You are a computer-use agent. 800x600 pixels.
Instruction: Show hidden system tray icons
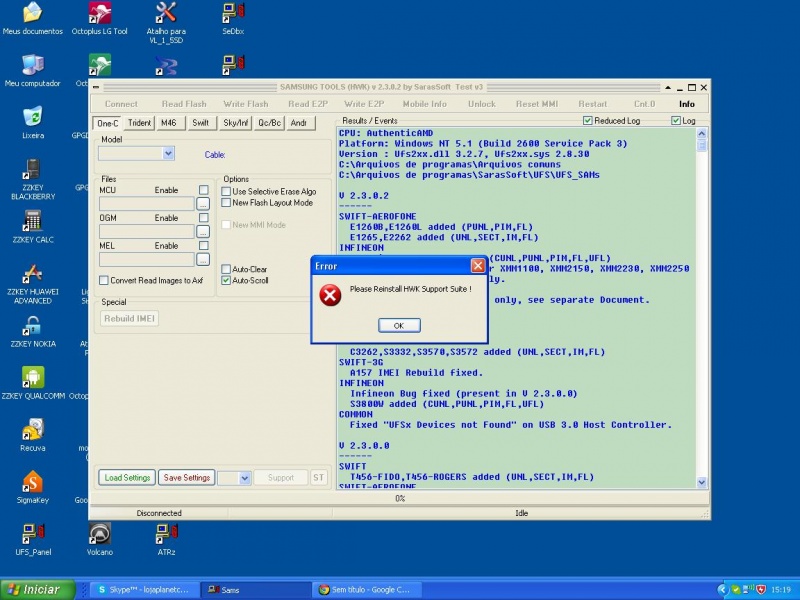[x=722, y=590]
